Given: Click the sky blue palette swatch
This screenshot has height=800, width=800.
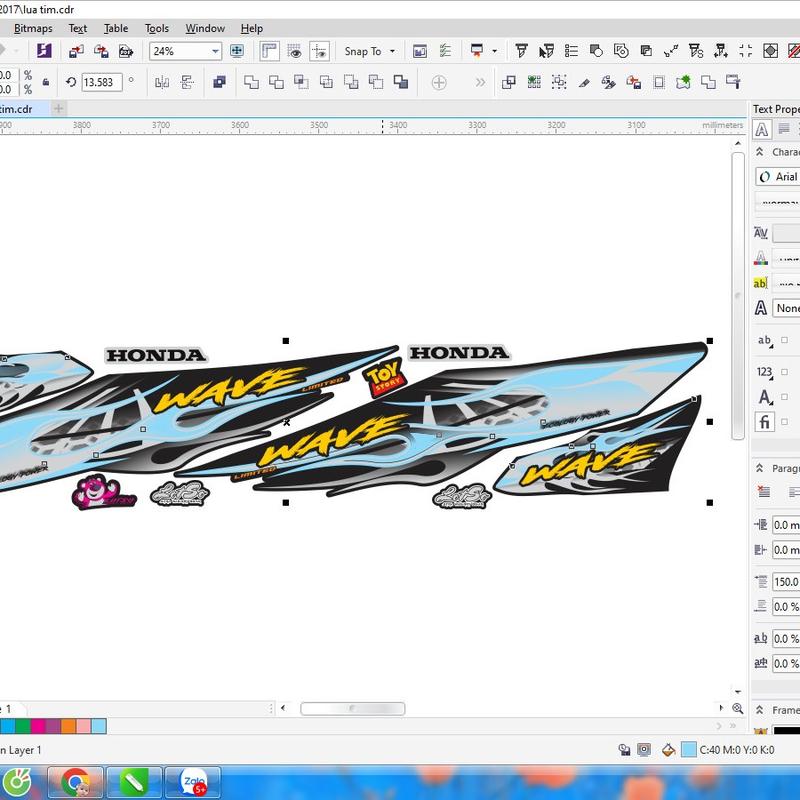Looking at the screenshot, I should point(99,726).
